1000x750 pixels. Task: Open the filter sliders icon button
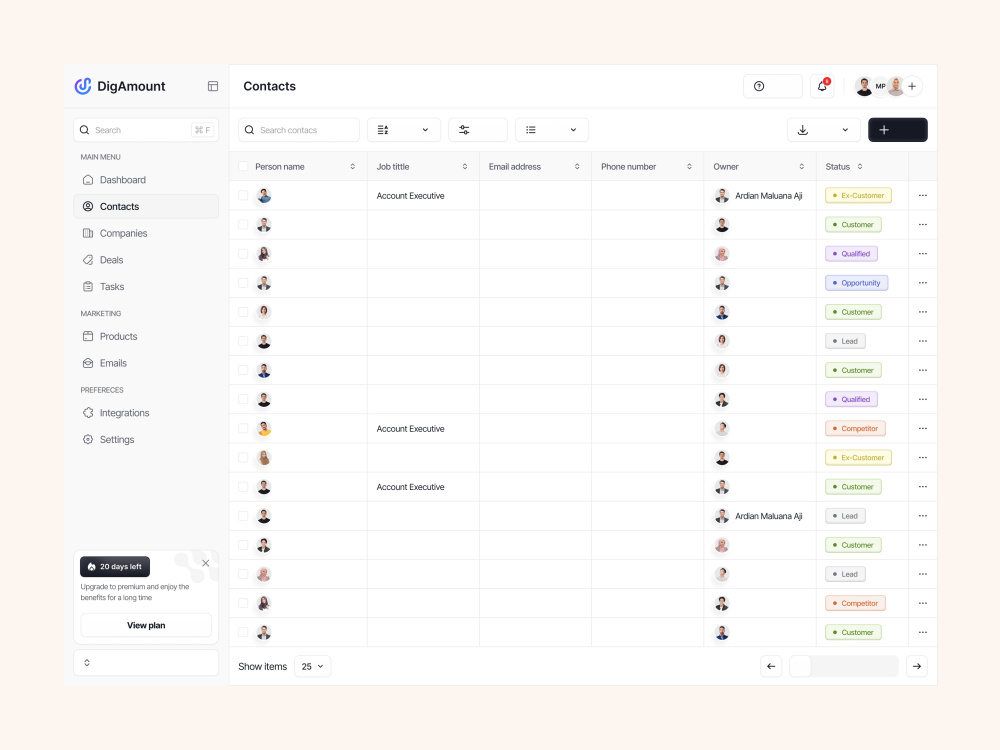(464, 130)
